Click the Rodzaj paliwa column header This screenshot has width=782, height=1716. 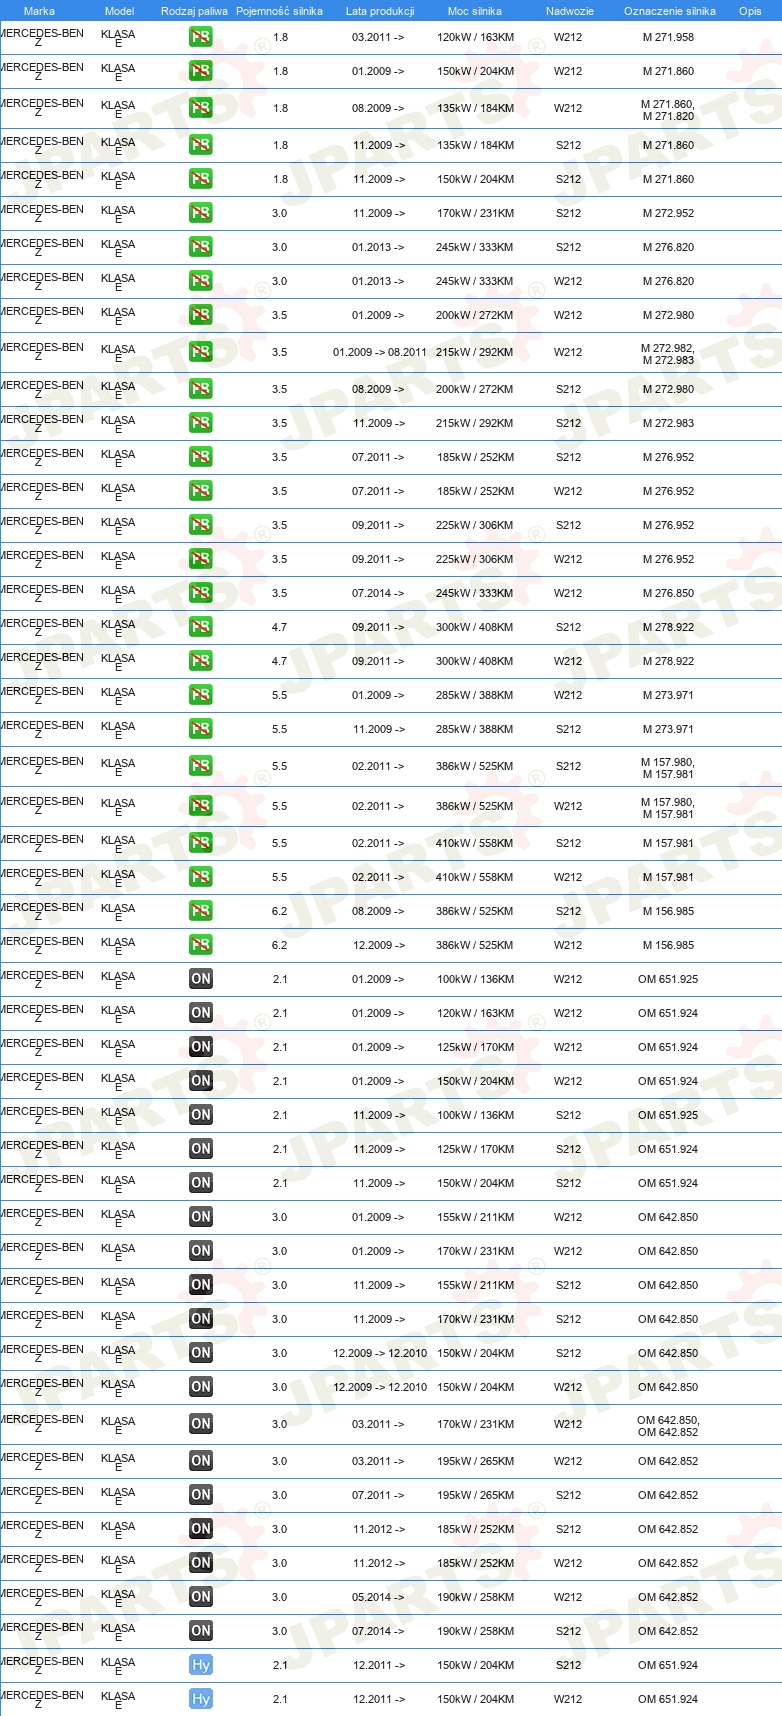(194, 11)
